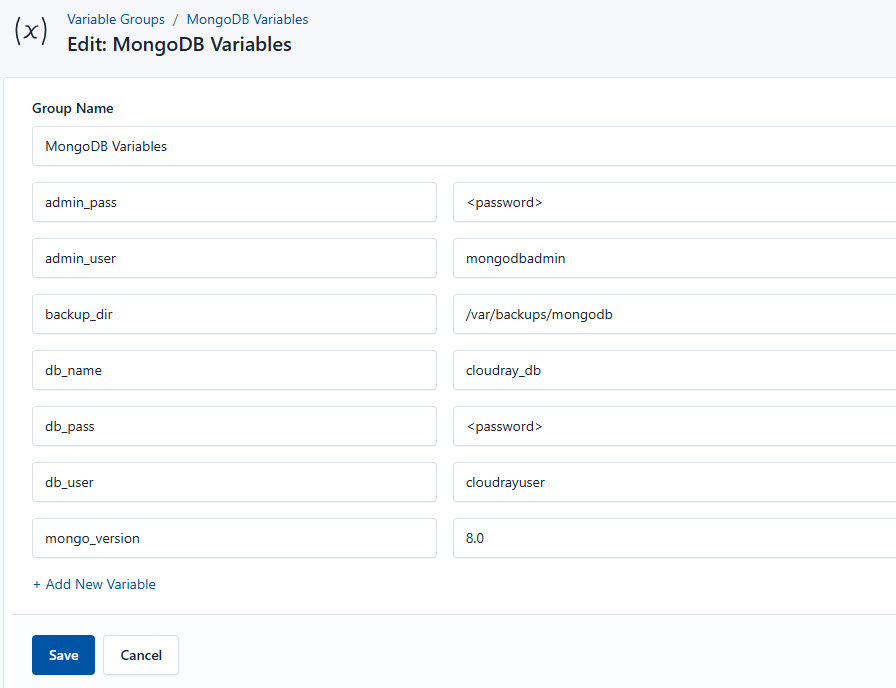Click the (x) application logo icon
Viewport: 896px width, 688px height.
(31, 31)
